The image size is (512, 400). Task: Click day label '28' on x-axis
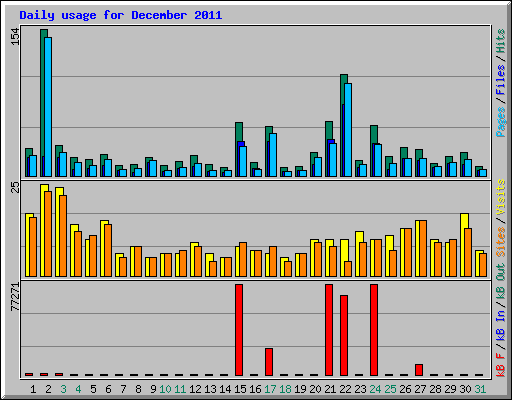pos(435,389)
